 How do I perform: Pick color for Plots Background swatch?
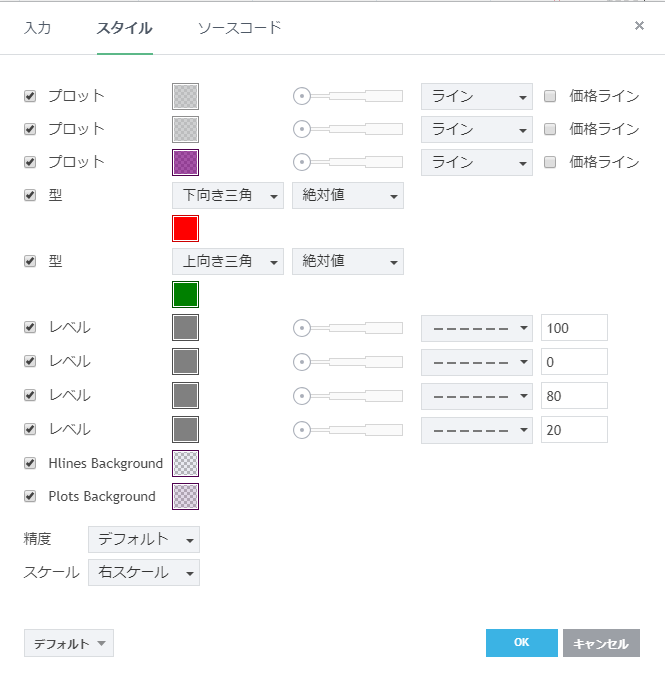[x=185, y=497]
